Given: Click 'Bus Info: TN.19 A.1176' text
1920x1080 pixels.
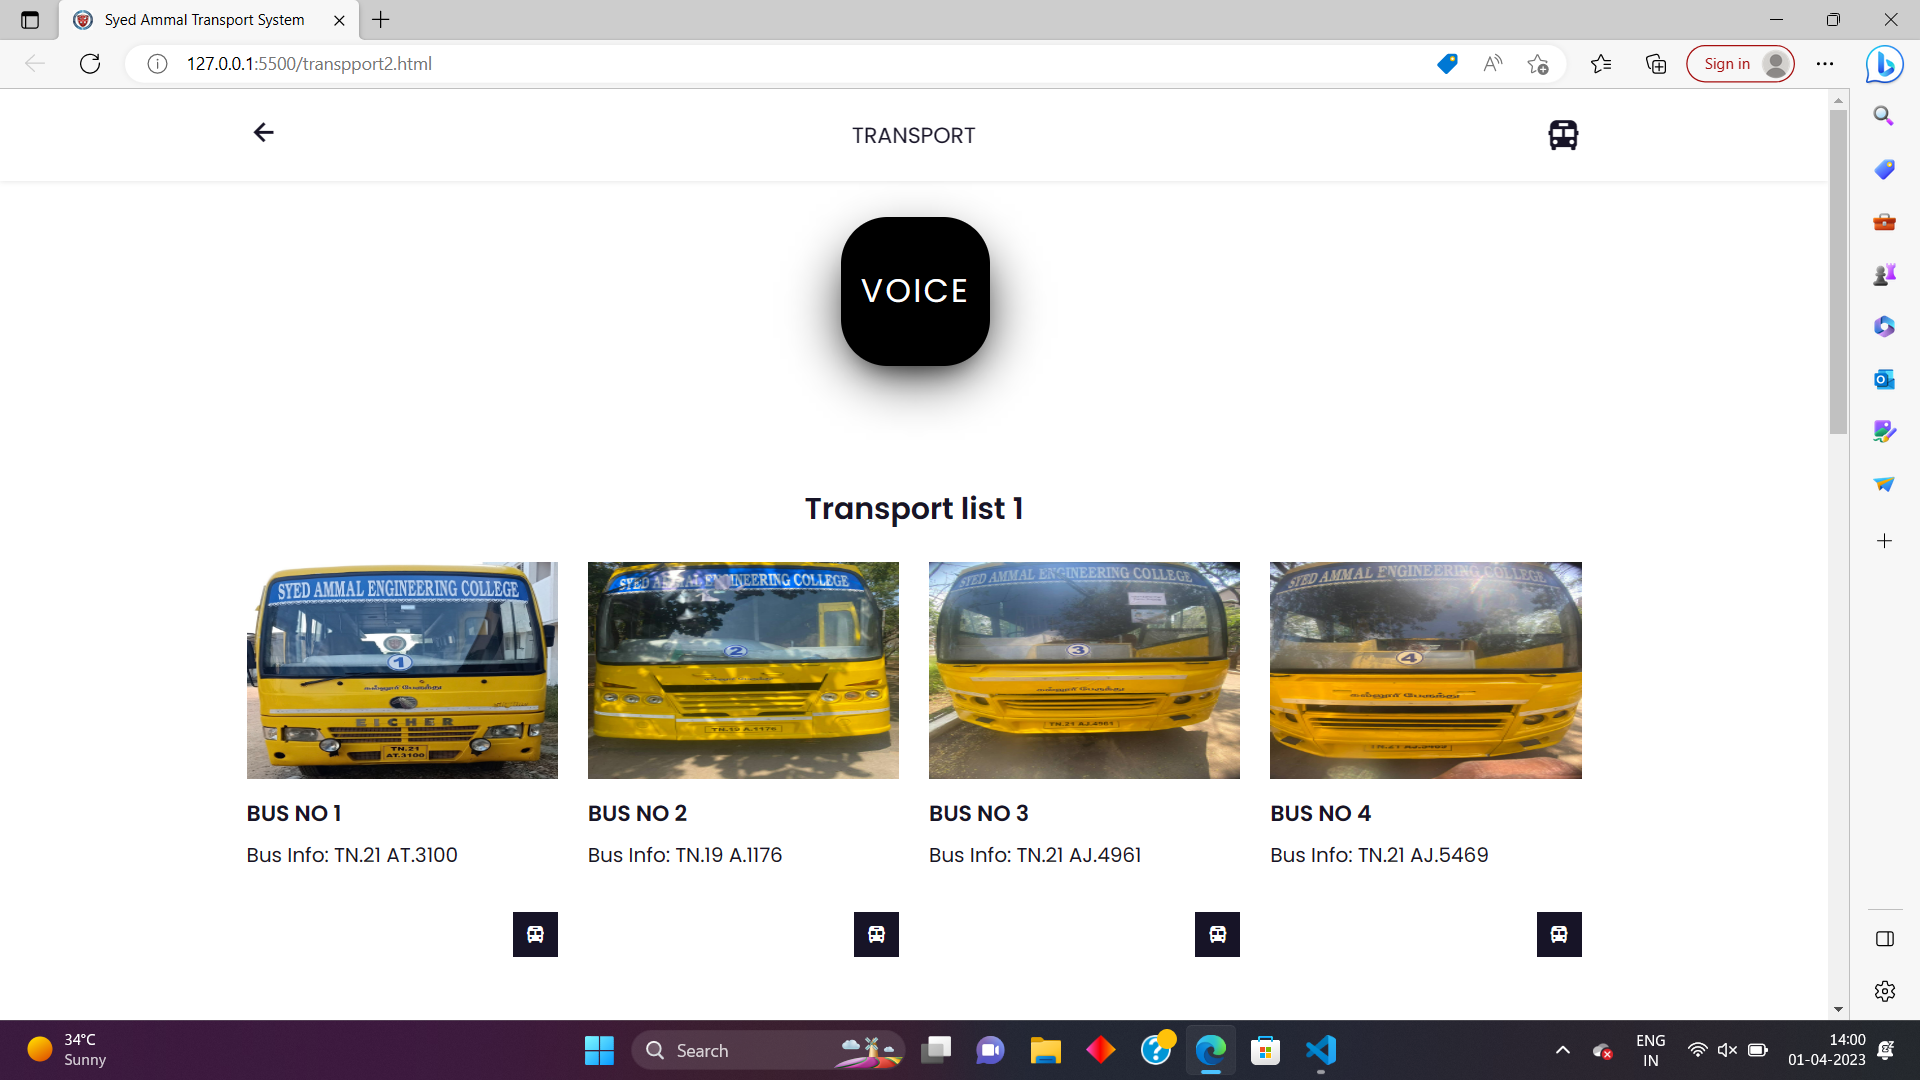Looking at the screenshot, I should tap(685, 855).
